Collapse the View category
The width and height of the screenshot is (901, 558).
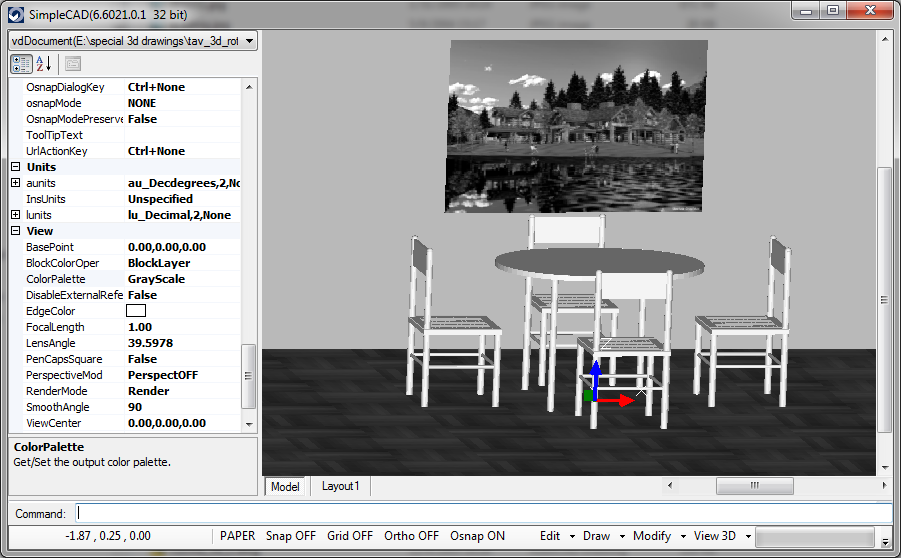pos(16,231)
